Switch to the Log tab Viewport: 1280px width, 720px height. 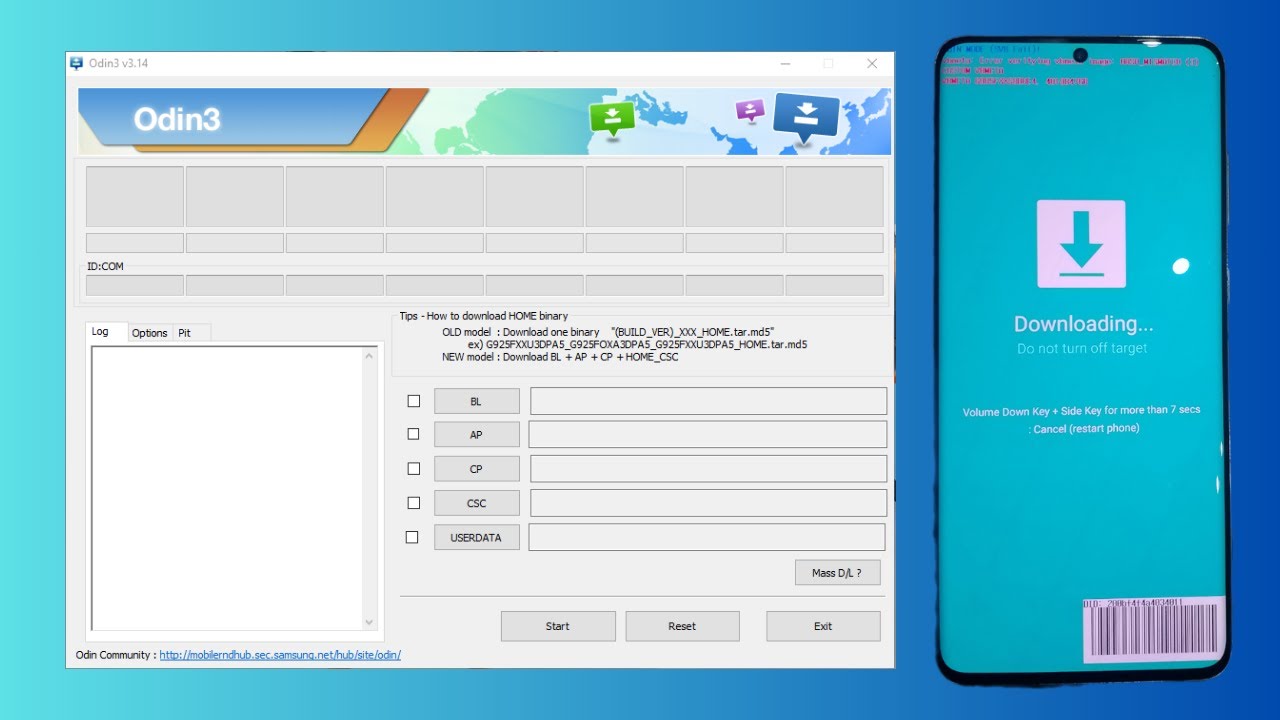pos(107,332)
